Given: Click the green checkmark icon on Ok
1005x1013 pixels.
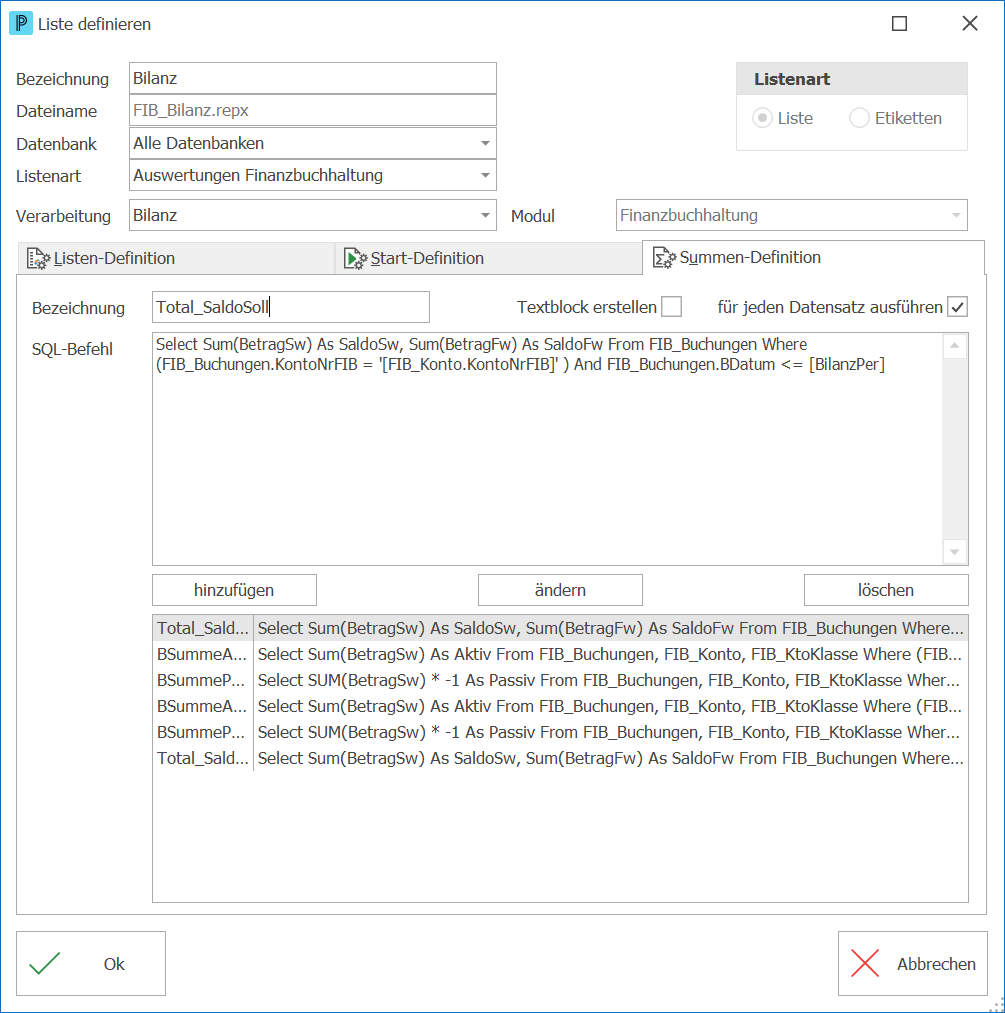Looking at the screenshot, I should [45, 963].
